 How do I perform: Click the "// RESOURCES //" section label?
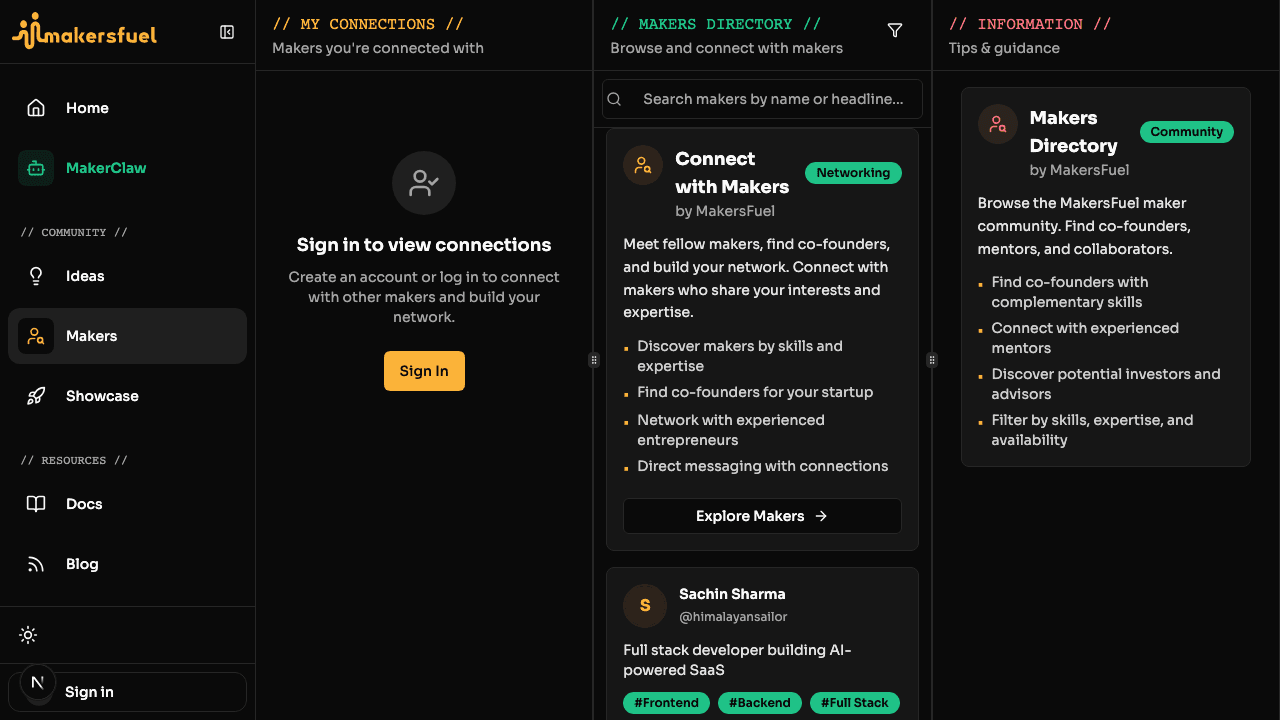tap(74, 460)
